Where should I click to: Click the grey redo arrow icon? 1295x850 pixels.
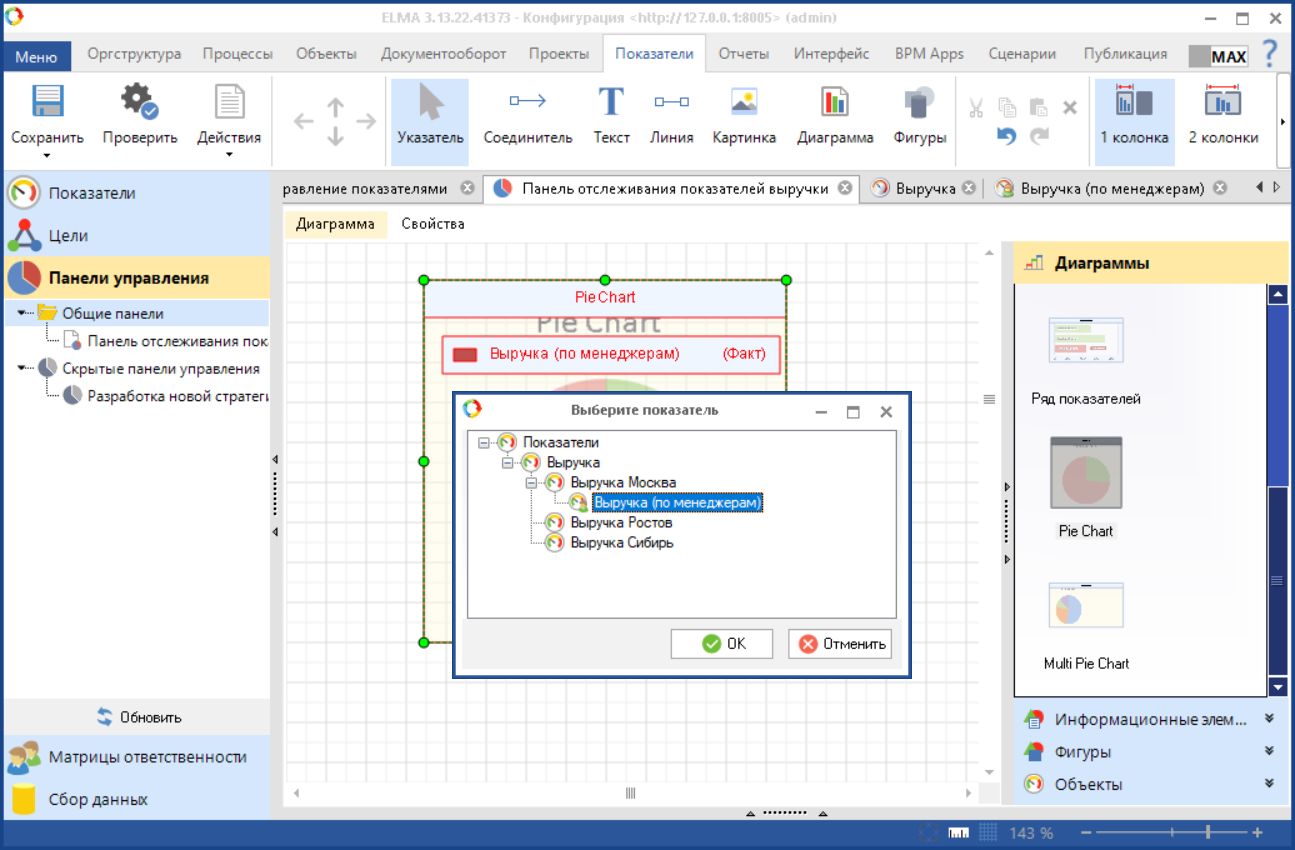tap(1039, 136)
